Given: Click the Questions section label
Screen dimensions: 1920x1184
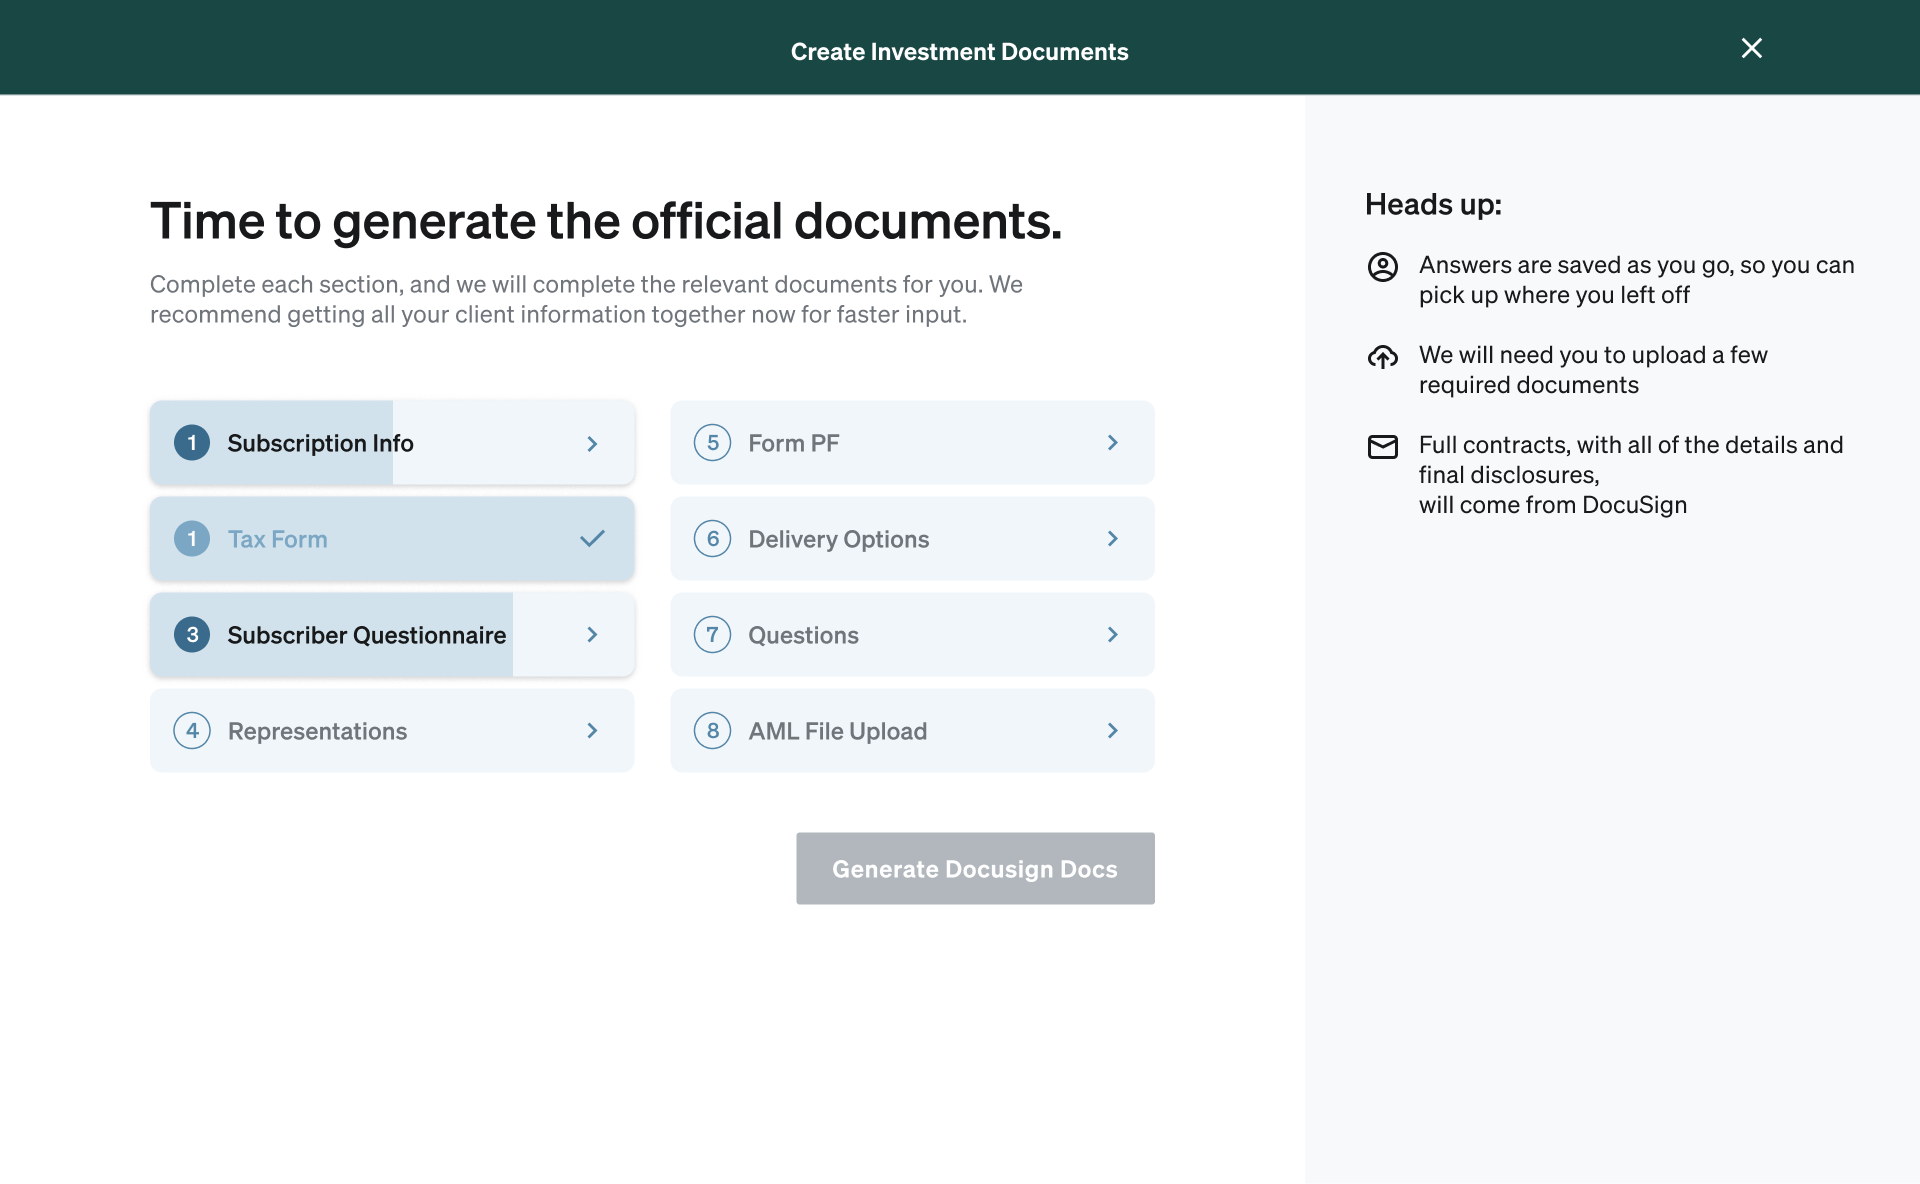Looking at the screenshot, I should click(803, 635).
